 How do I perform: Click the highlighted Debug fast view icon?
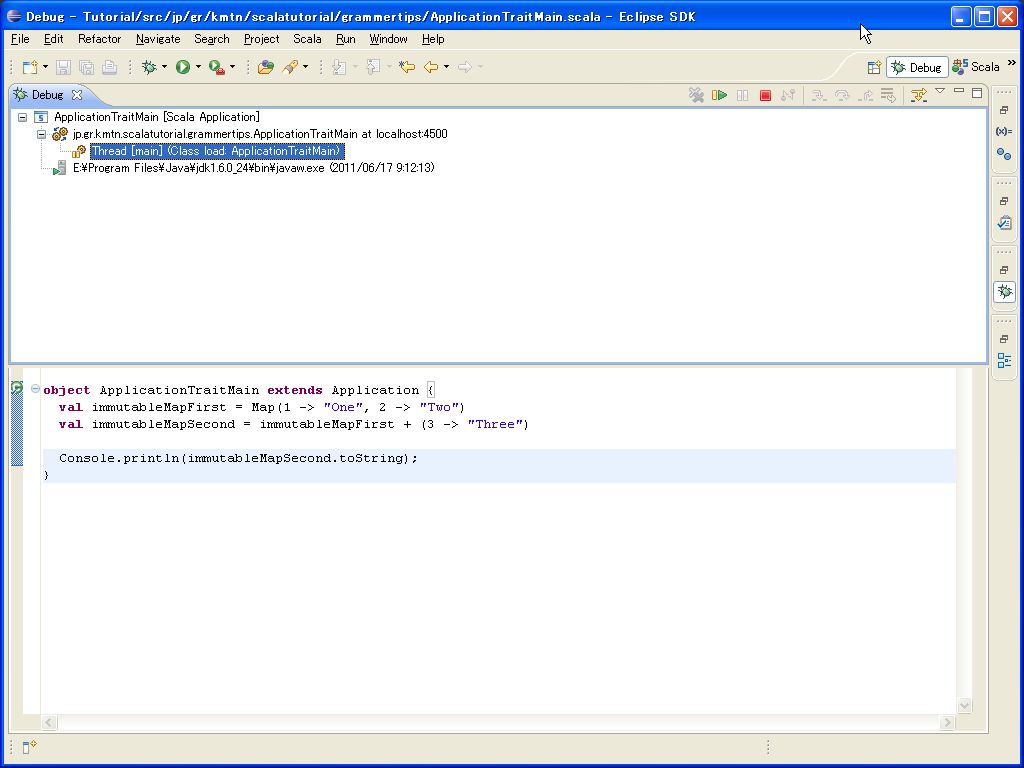(x=1004, y=291)
